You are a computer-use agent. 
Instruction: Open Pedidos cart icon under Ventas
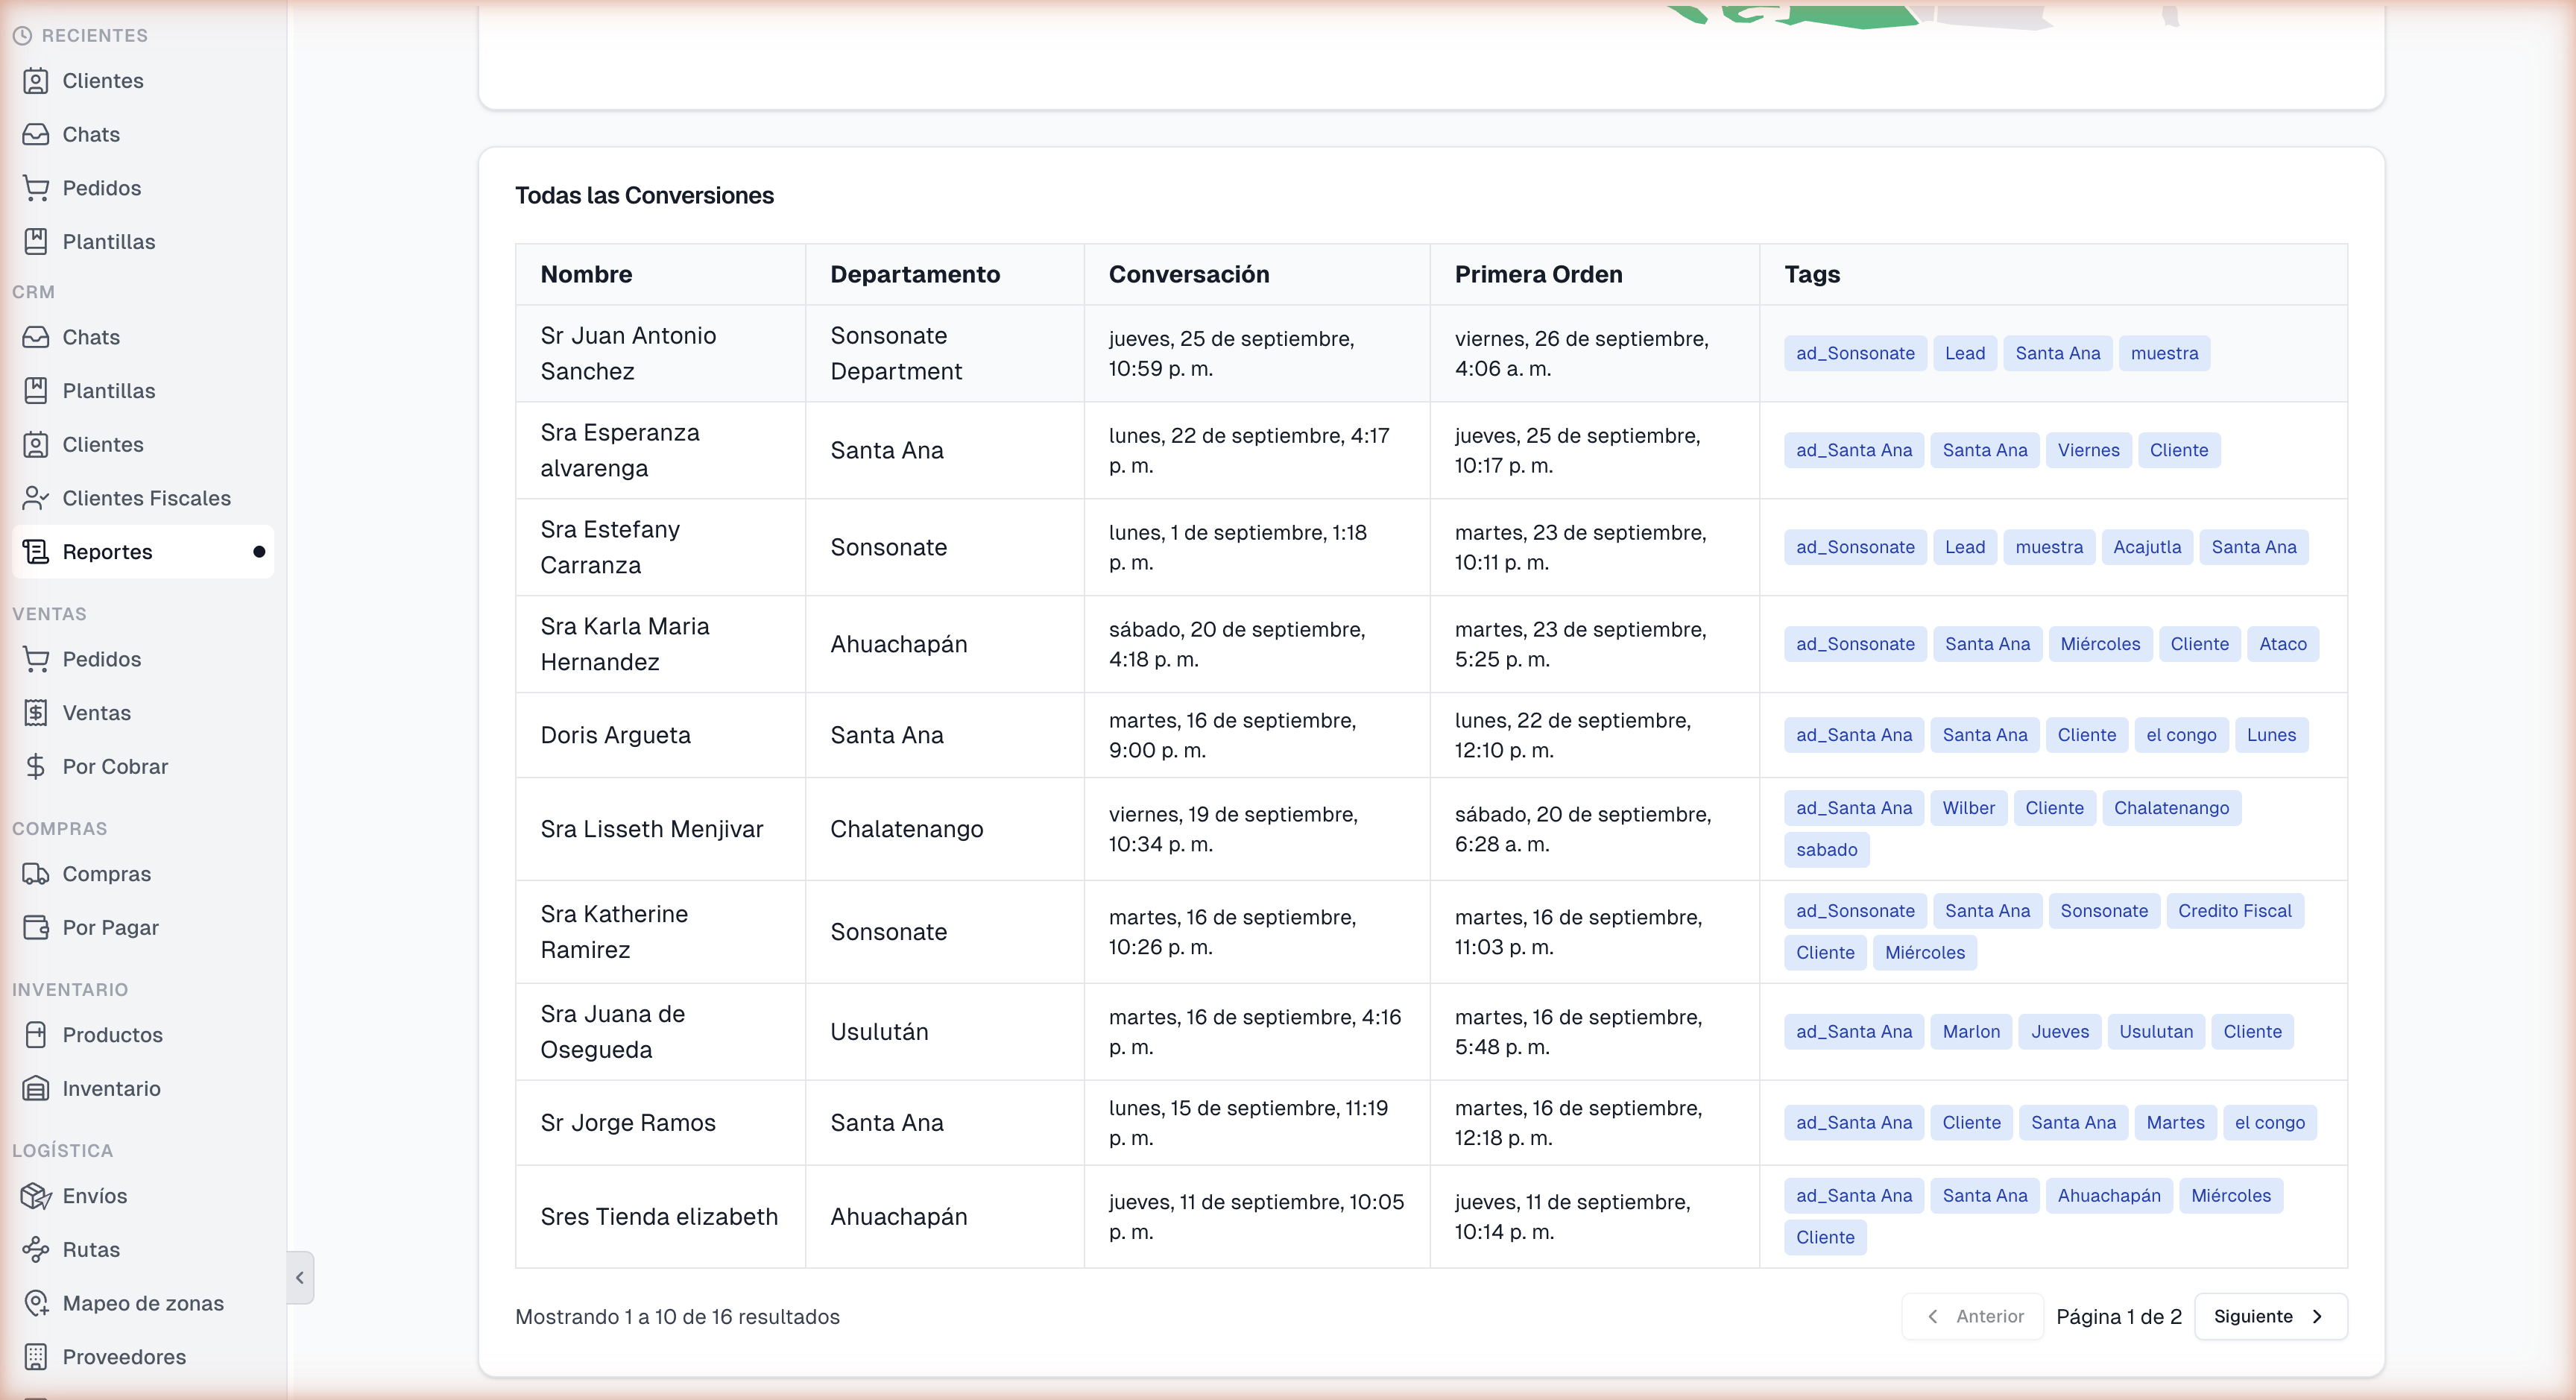(36, 659)
